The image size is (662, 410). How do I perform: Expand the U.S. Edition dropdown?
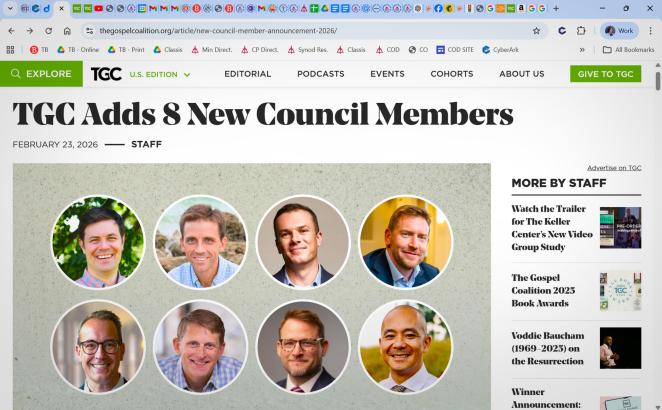160,75
